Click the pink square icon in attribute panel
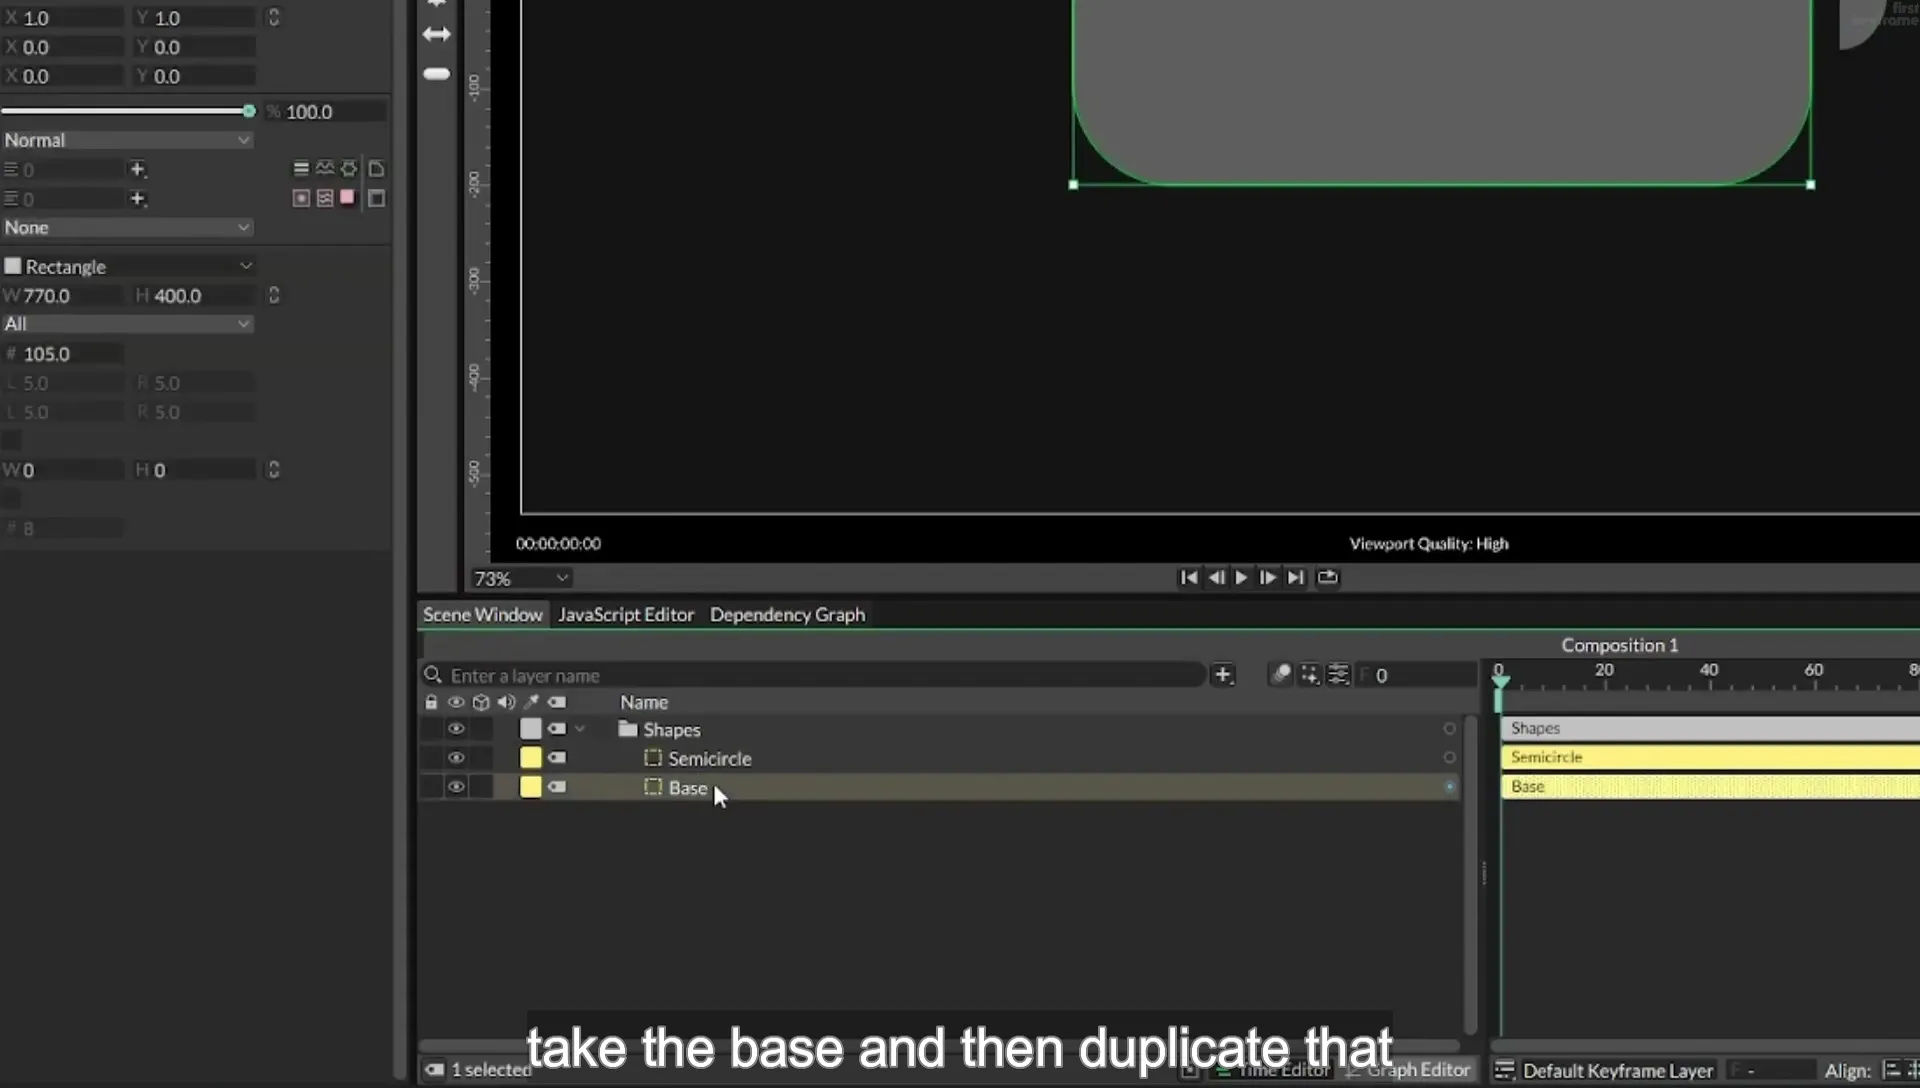1920x1088 pixels. click(347, 197)
